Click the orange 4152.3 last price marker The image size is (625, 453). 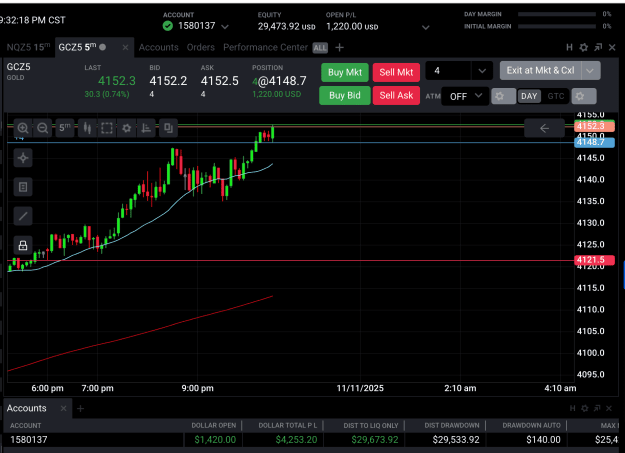point(594,126)
